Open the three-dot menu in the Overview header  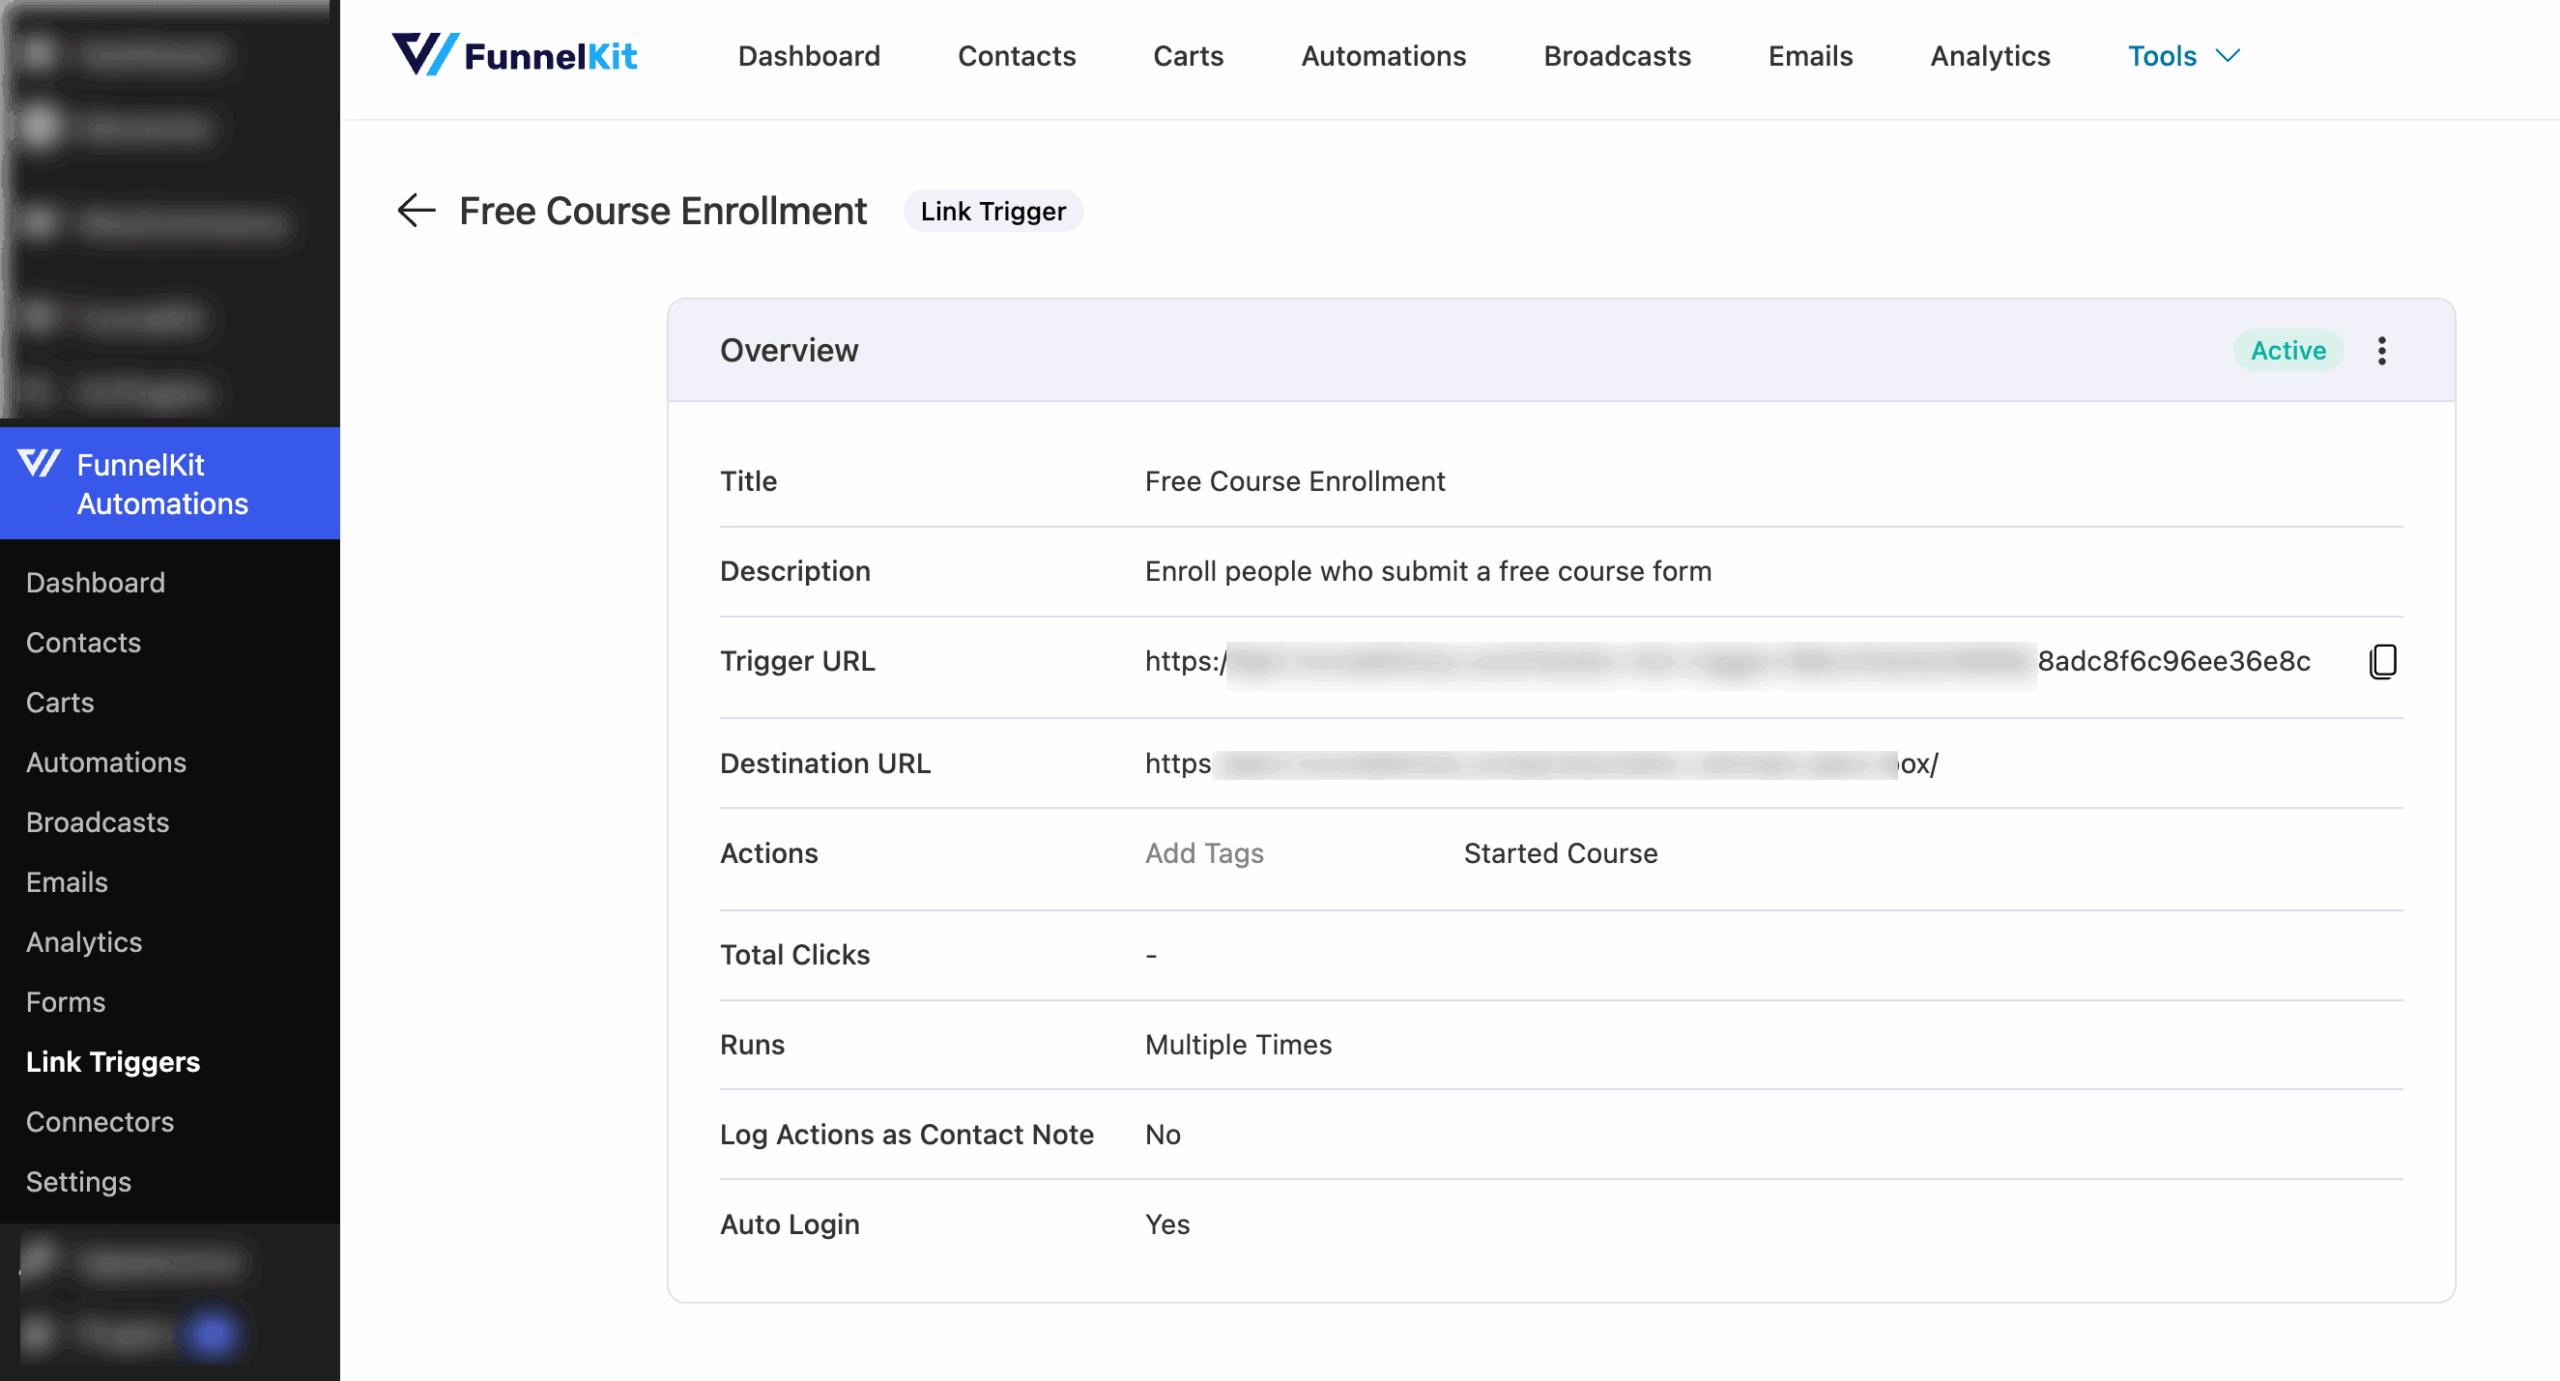click(x=2381, y=350)
